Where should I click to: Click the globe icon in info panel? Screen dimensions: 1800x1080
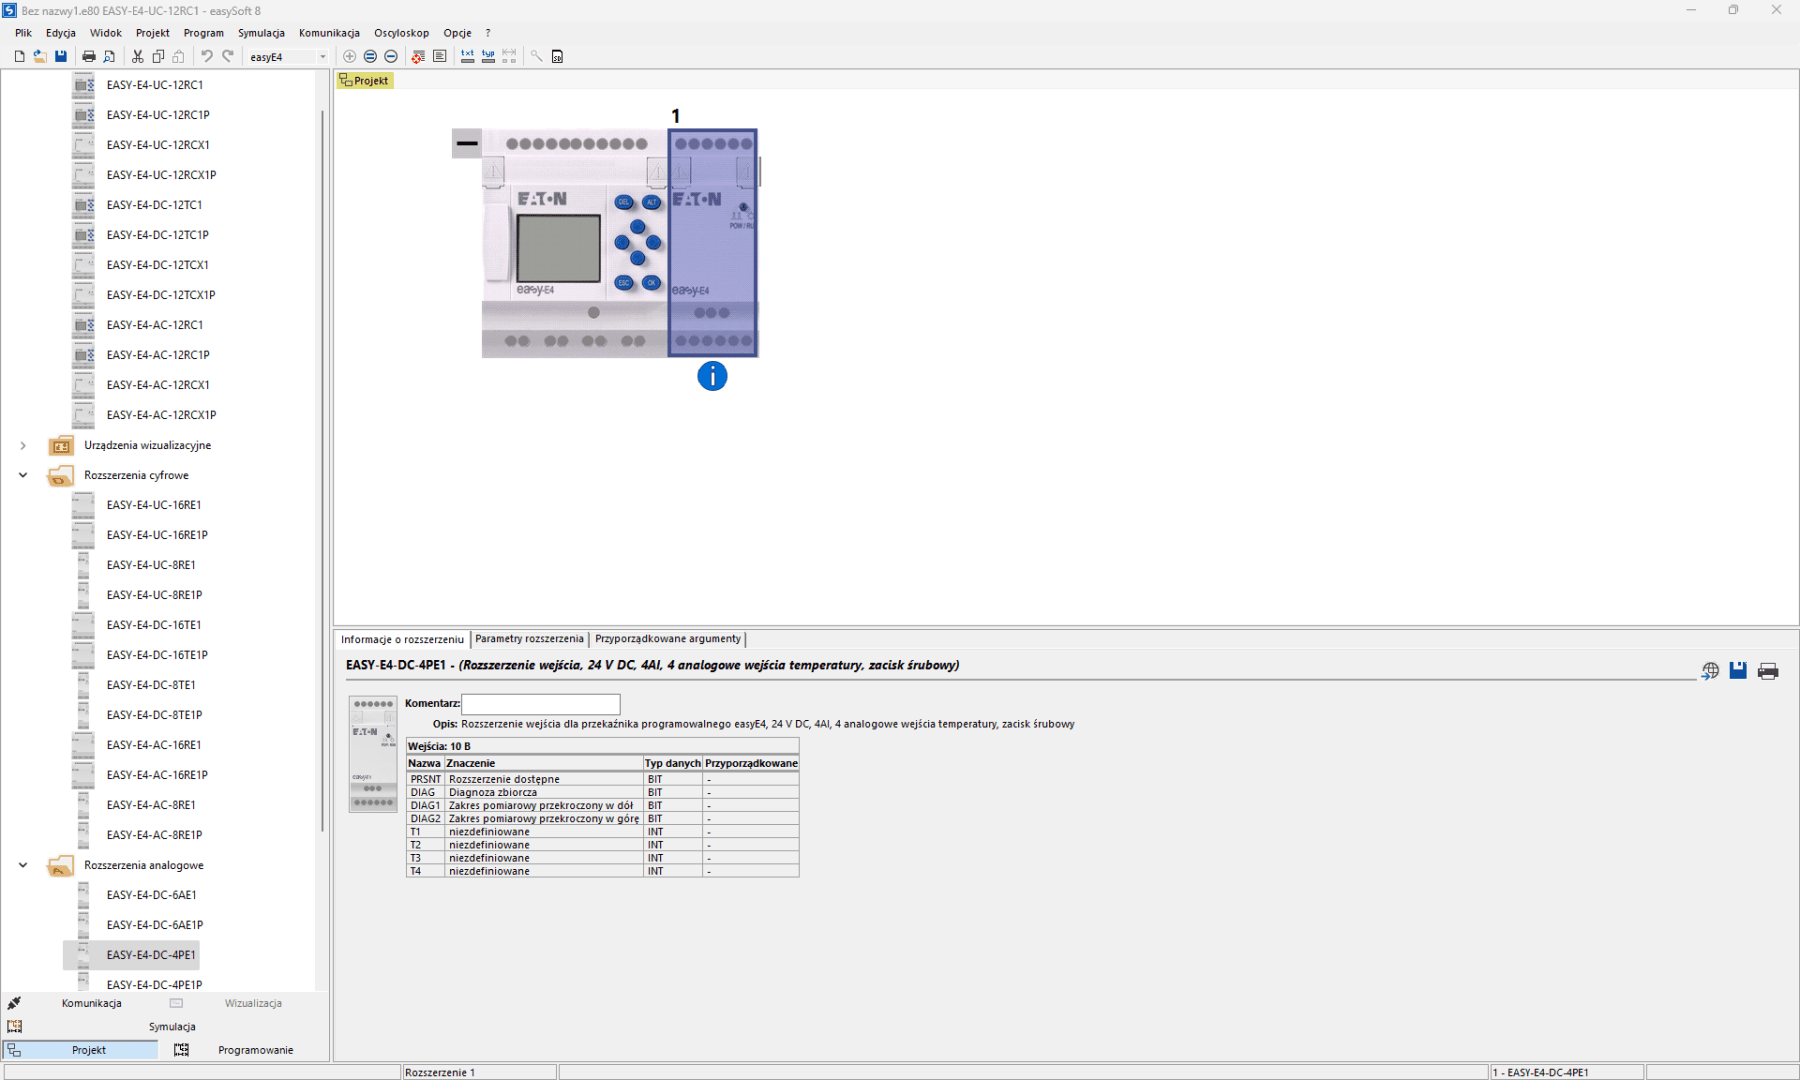click(1710, 671)
